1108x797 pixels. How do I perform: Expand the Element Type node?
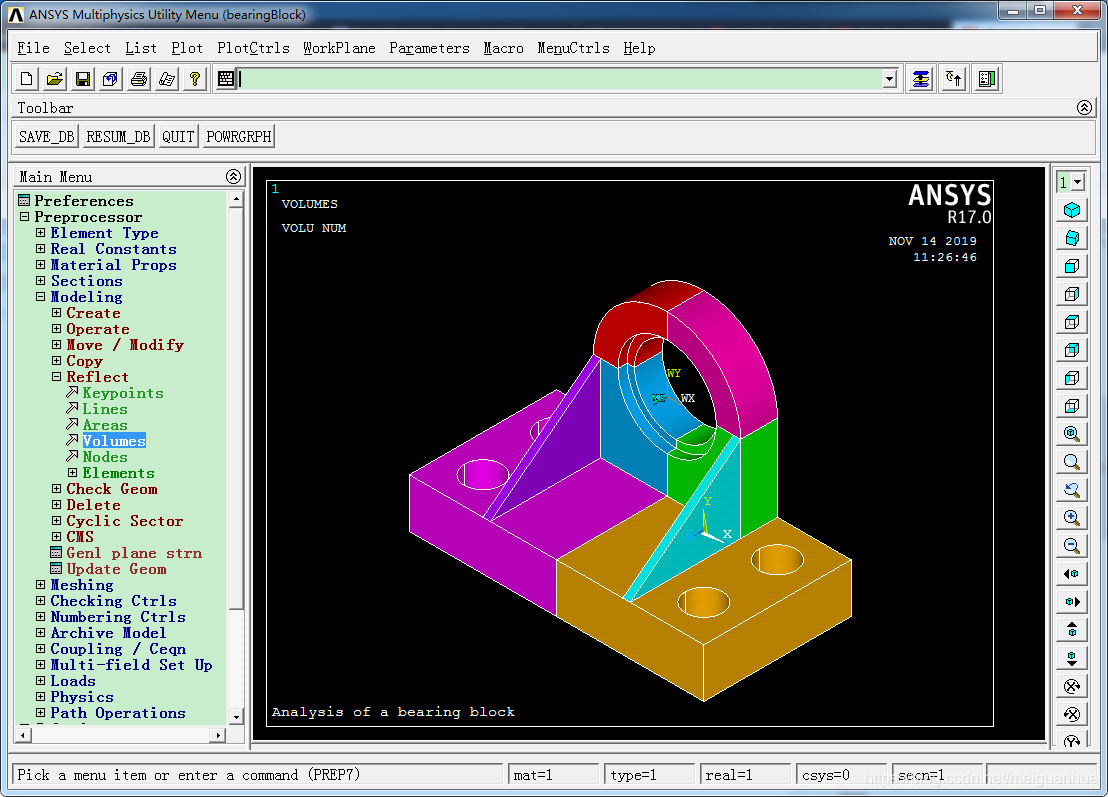(40, 232)
